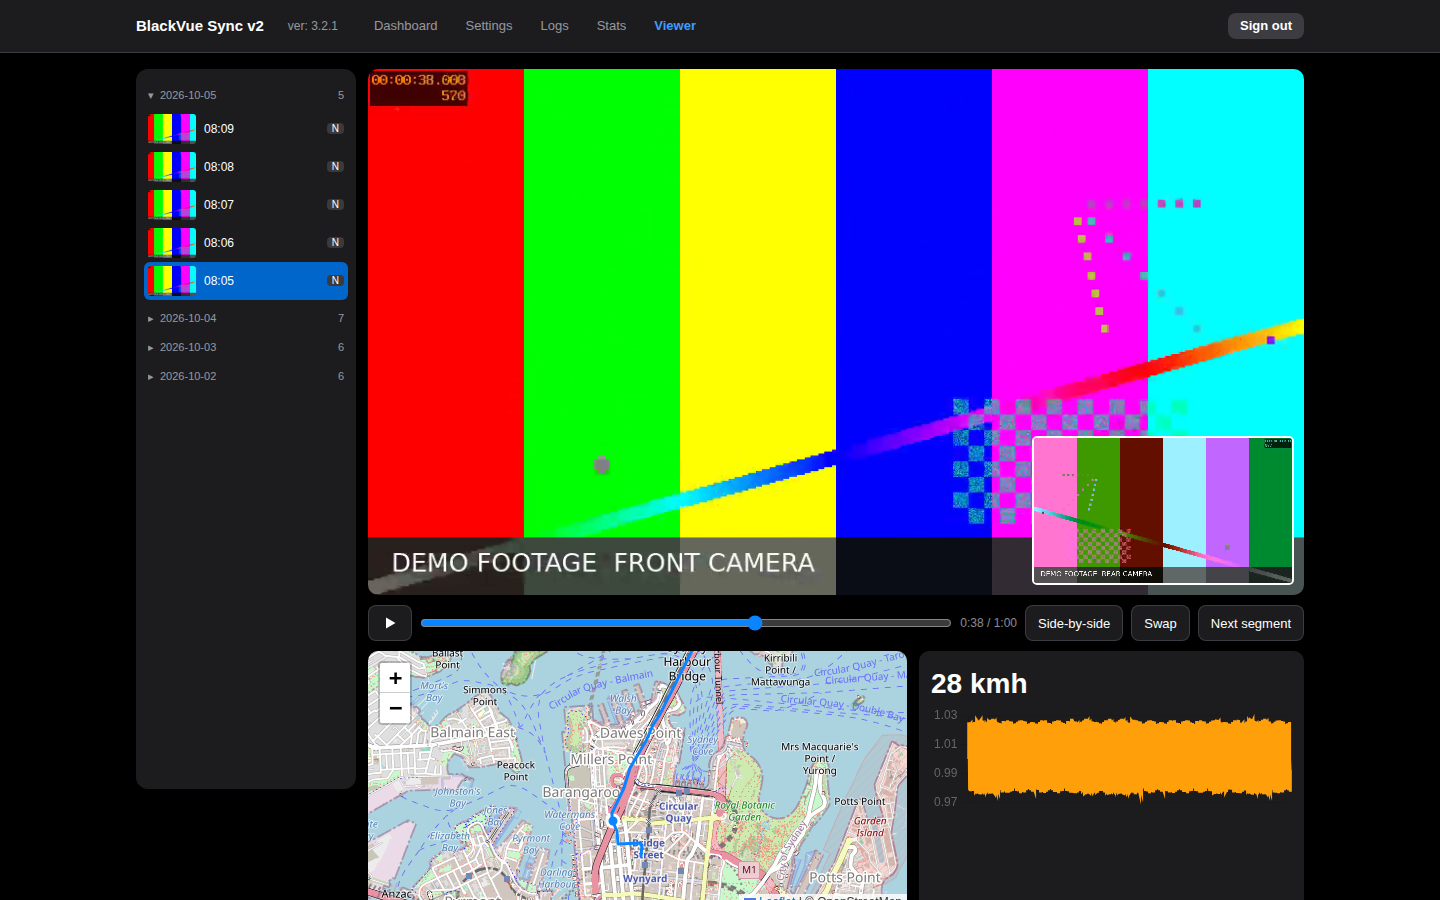1440x900 pixels.
Task: Play the video with the play button
Action: tap(390, 623)
